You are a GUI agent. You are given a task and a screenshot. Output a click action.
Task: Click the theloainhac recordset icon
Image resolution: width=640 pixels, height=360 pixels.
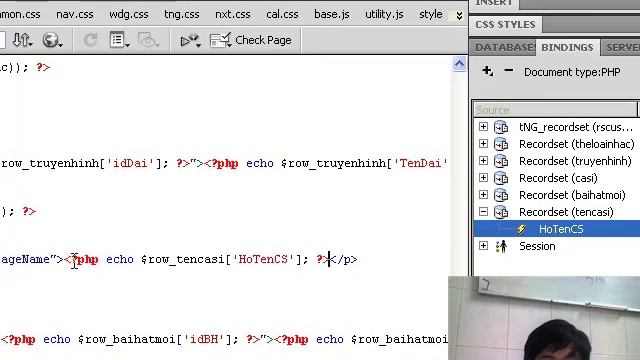tap(501, 144)
